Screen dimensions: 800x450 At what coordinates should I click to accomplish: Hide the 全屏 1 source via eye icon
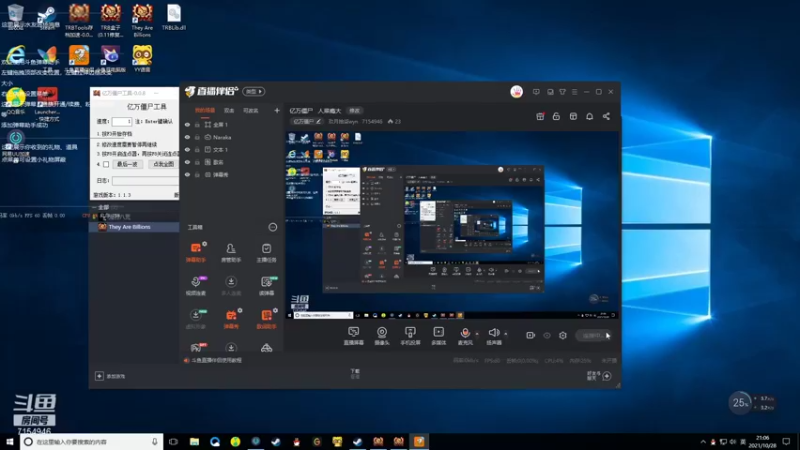pos(187,124)
